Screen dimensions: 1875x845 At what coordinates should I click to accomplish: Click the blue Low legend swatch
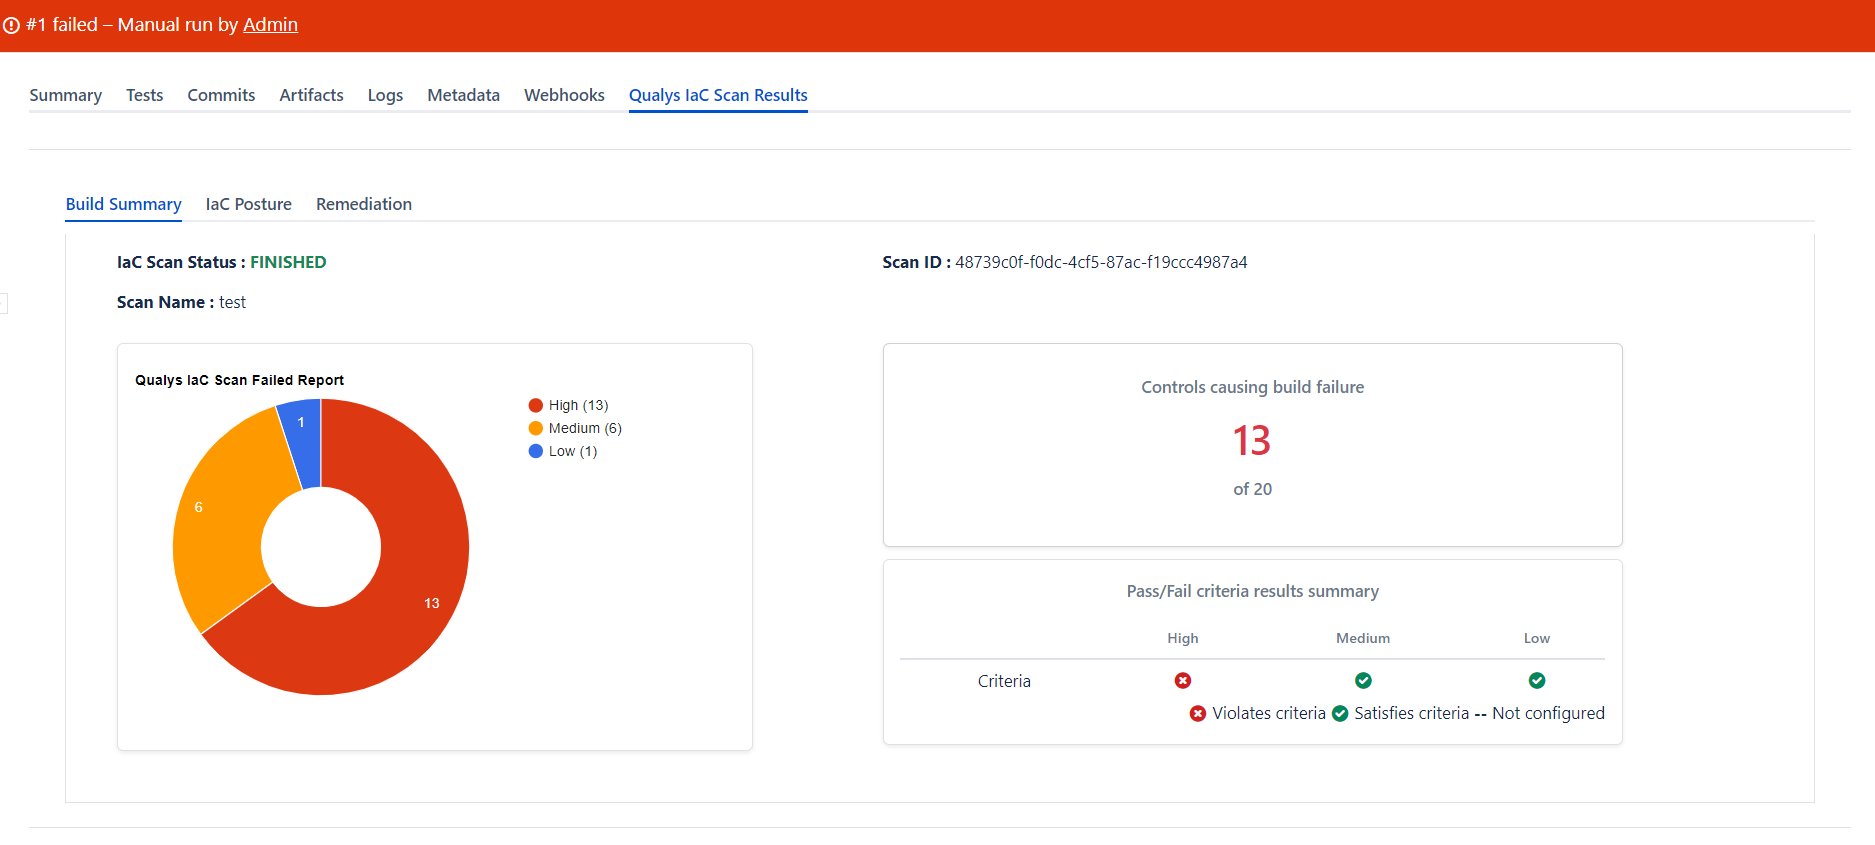pos(536,451)
